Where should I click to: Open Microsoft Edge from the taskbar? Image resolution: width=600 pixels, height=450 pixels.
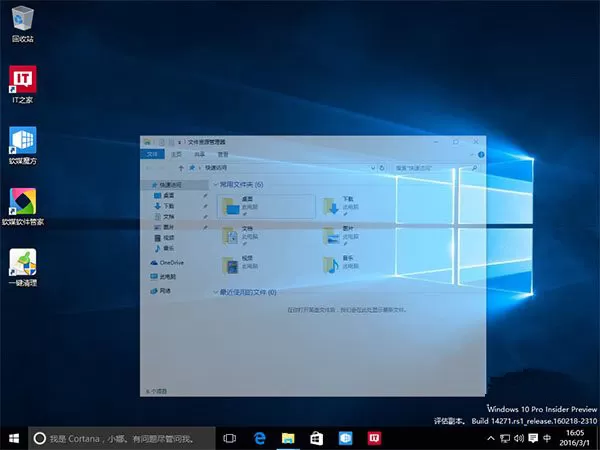pos(260,438)
